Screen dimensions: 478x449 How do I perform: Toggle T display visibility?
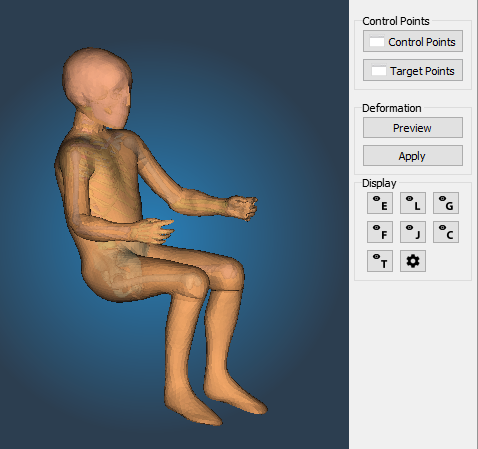point(380,261)
